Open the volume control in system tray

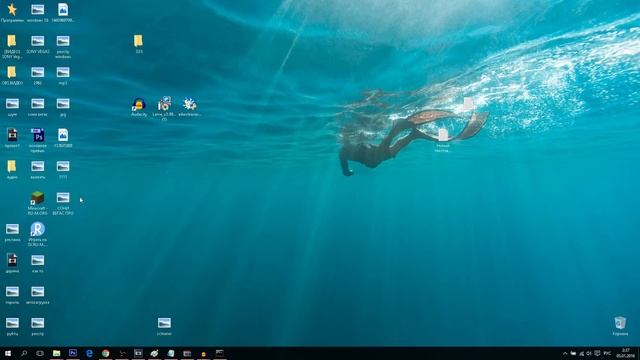(x=589, y=353)
